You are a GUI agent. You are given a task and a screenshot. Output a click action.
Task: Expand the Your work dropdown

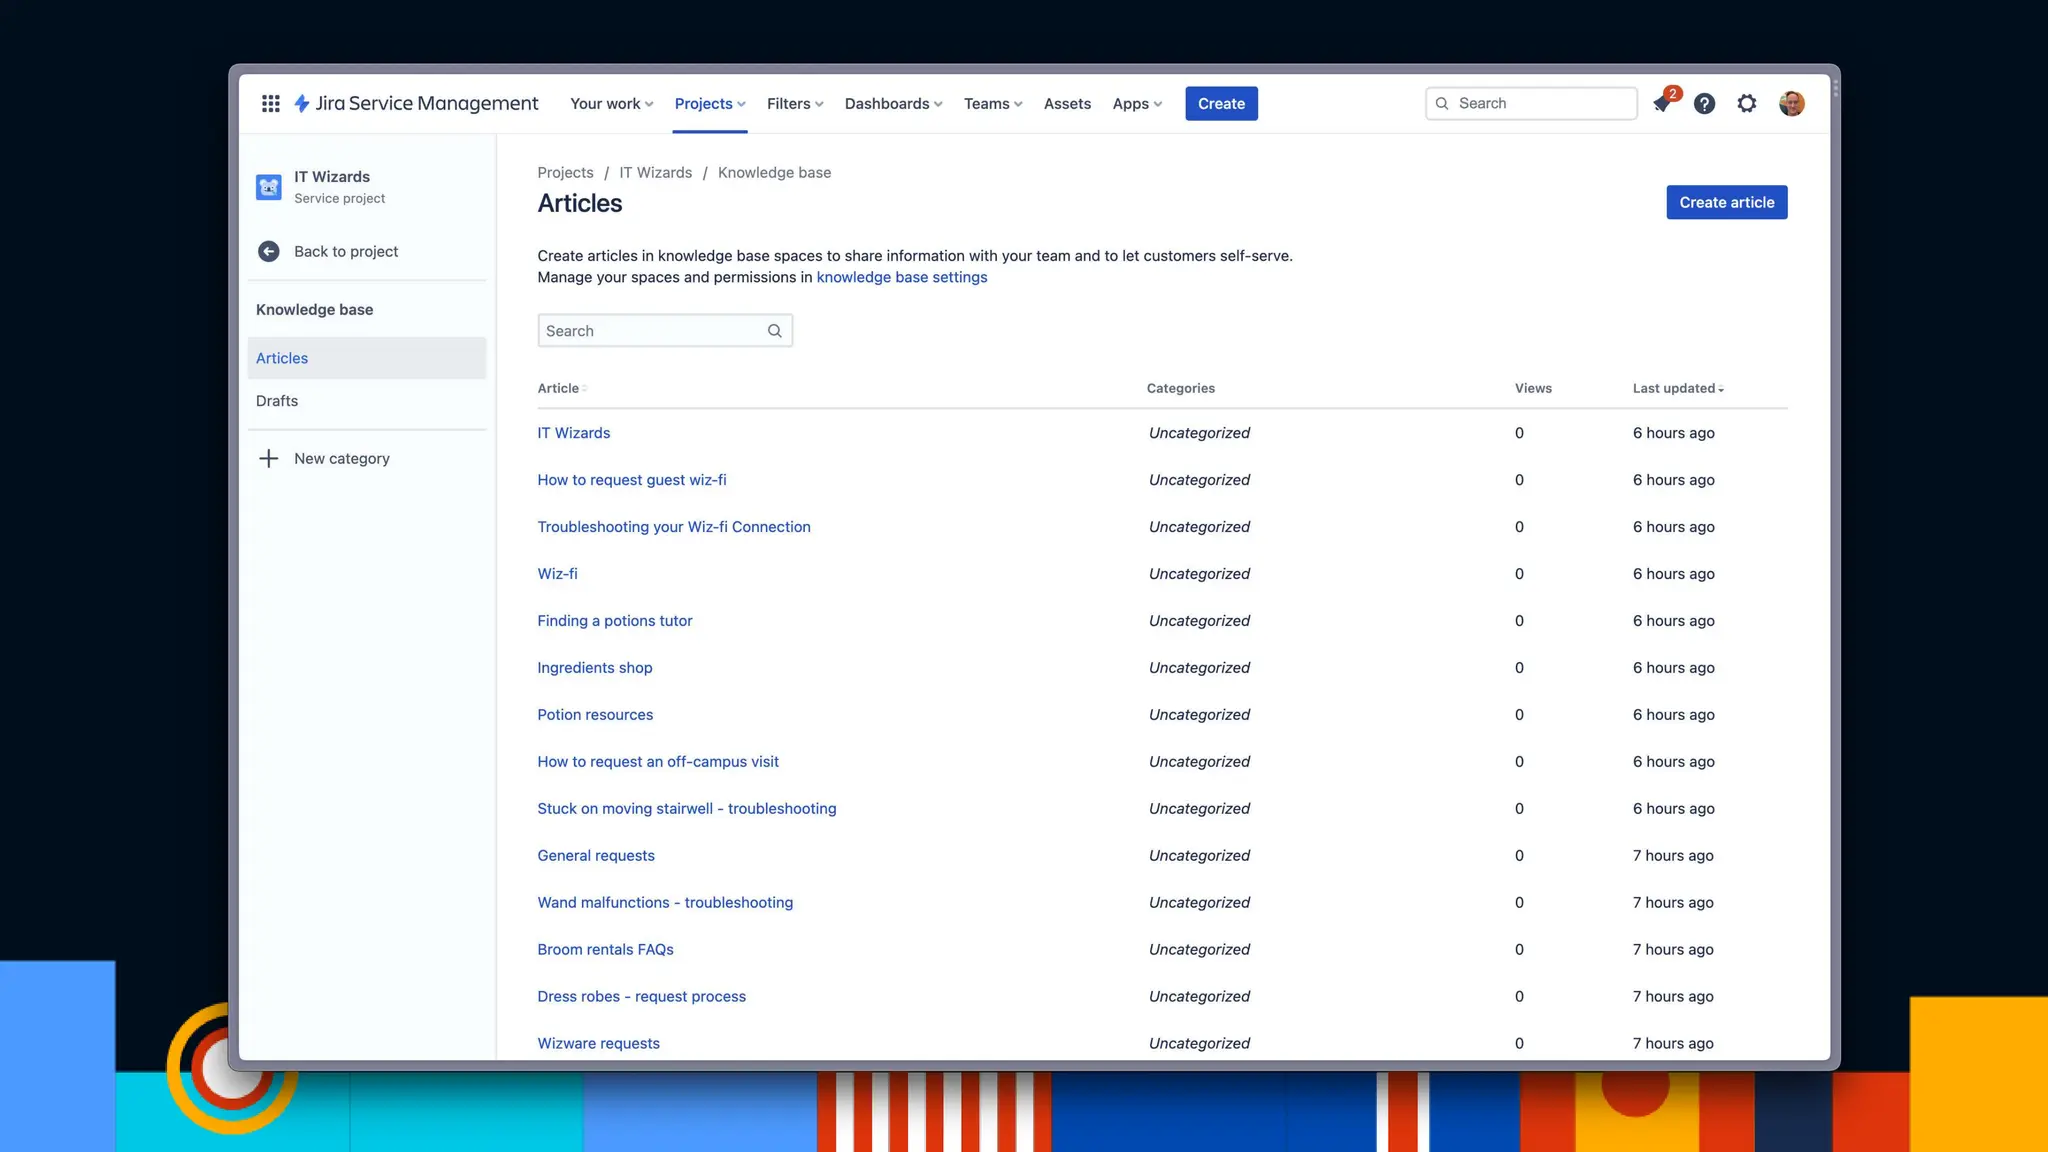tap(611, 103)
